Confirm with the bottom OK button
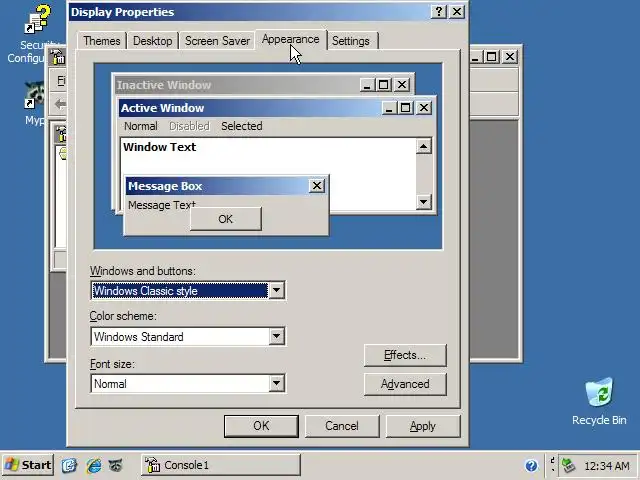Image resolution: width=640 pixels, height=480 pixels. point(261,426)
